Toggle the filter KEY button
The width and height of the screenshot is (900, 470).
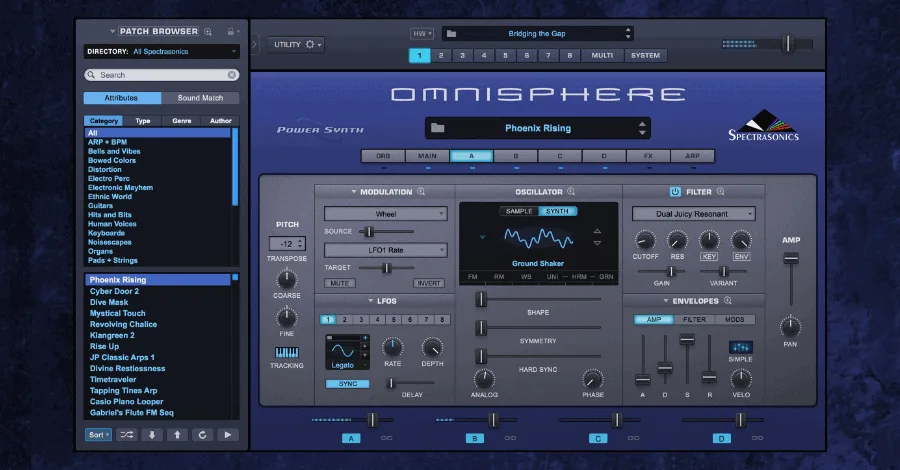point(709,257)
